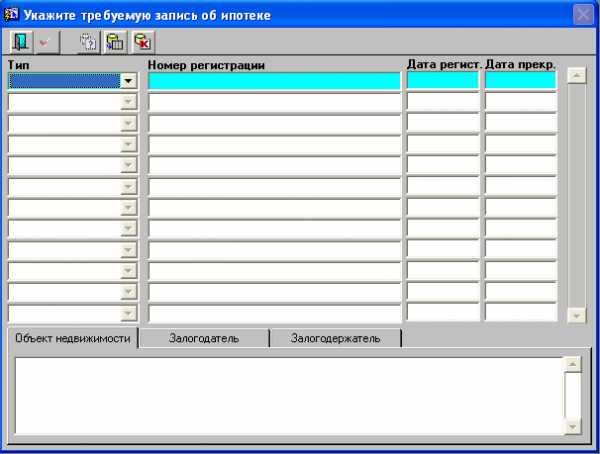Click the up arrow of bottom text area scrollbar
The image size is (600, 454).
pos(573,365)
